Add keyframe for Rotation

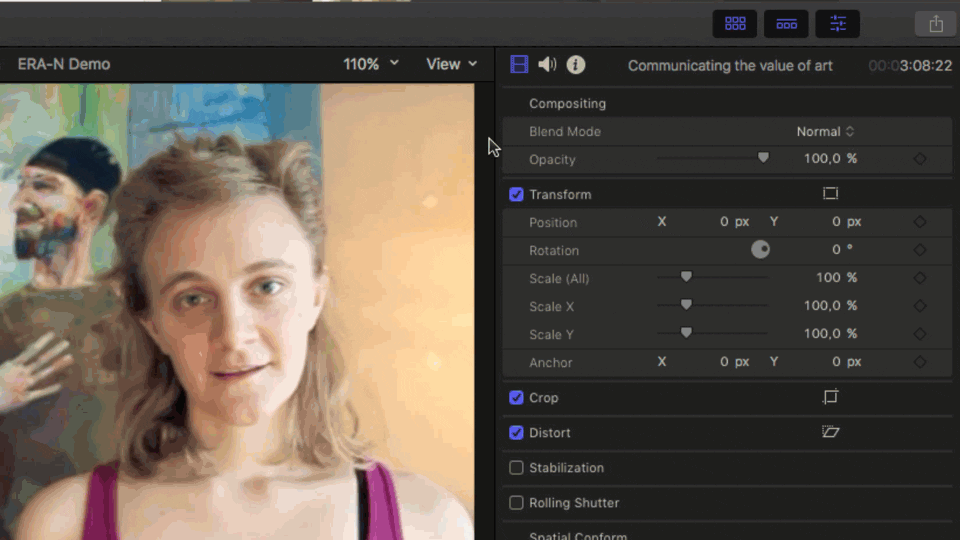(x=920, y=250)
